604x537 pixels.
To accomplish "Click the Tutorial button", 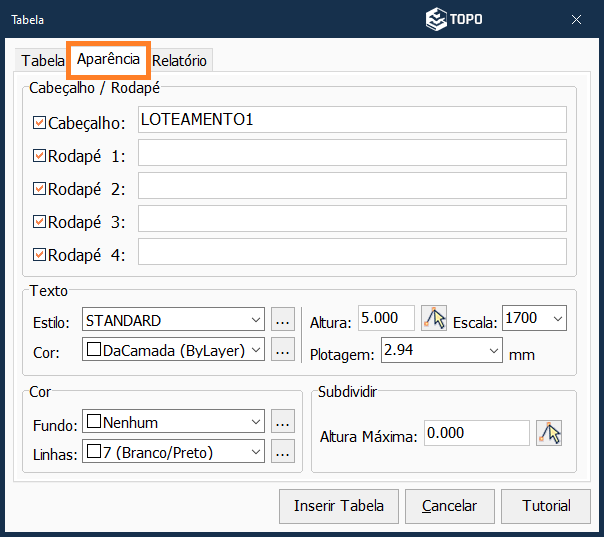I will click(546, 505).
